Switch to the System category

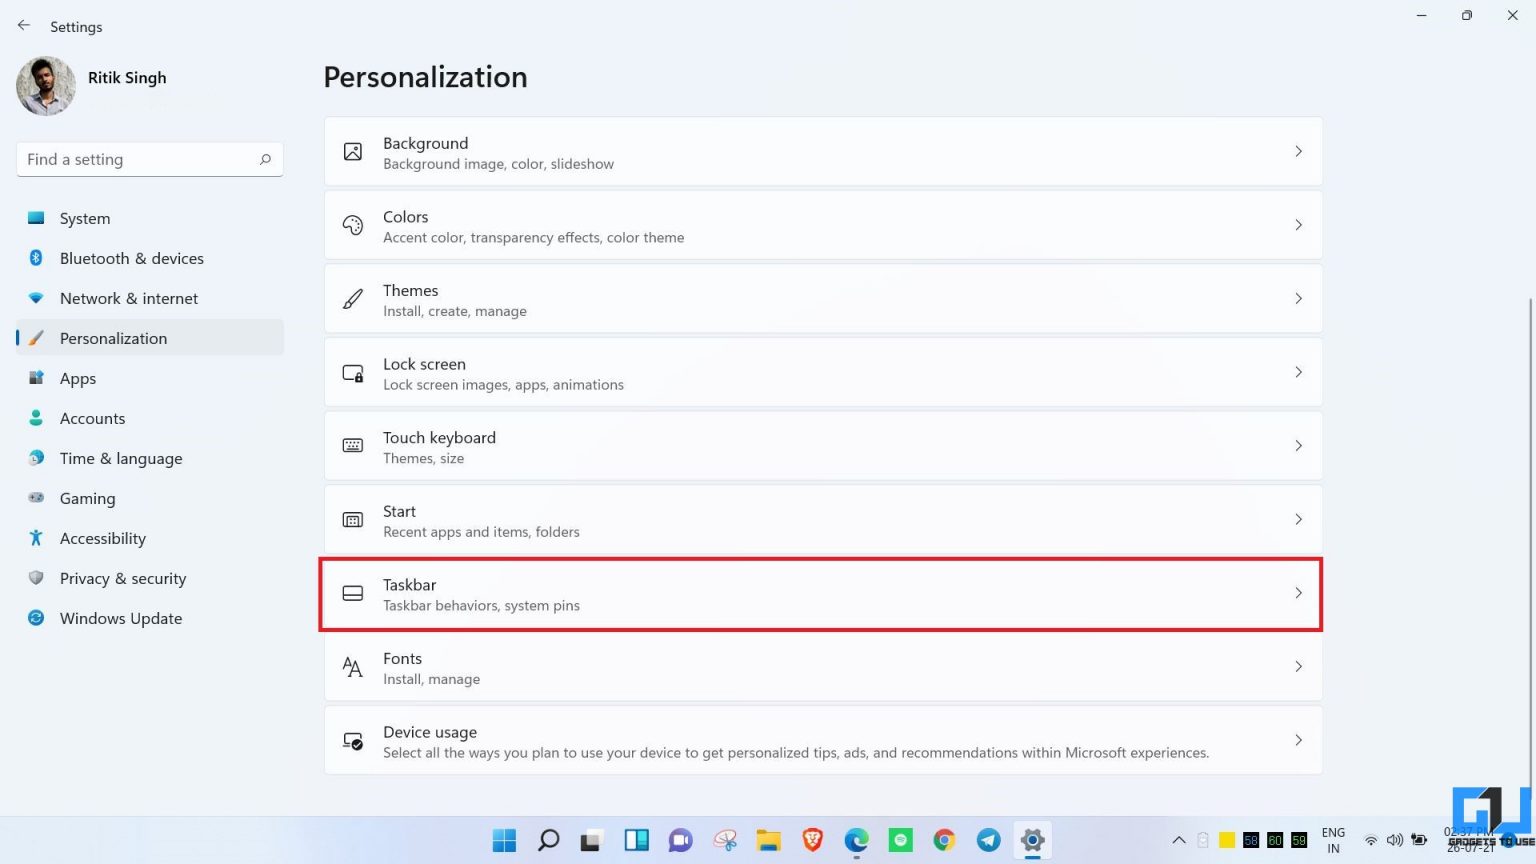[x=85, y=218]
